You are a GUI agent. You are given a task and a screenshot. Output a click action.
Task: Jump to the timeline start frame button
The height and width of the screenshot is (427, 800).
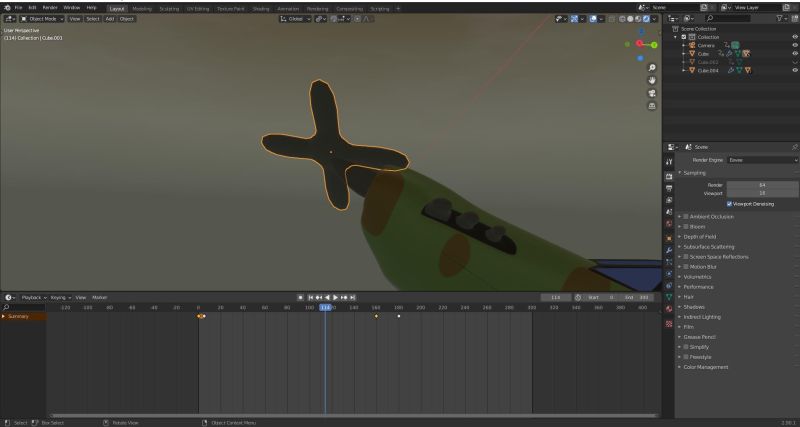[x=310, y=297]
